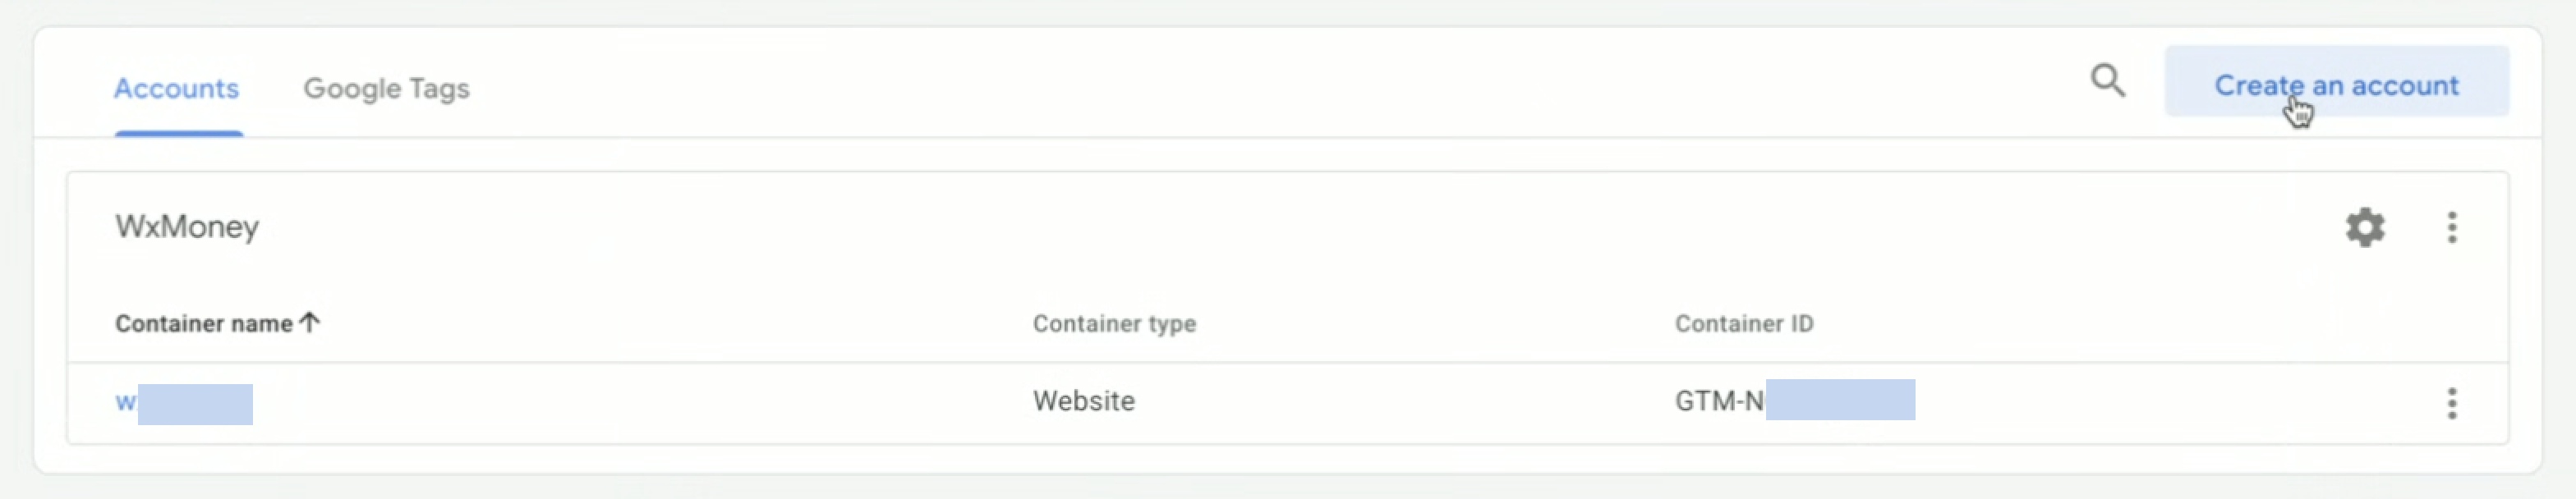Image resolution: width=2576 pixels, height=499 pixels.
Task: Sort by Container name column header
Action: pyautogui.click(x=204, y=324)
